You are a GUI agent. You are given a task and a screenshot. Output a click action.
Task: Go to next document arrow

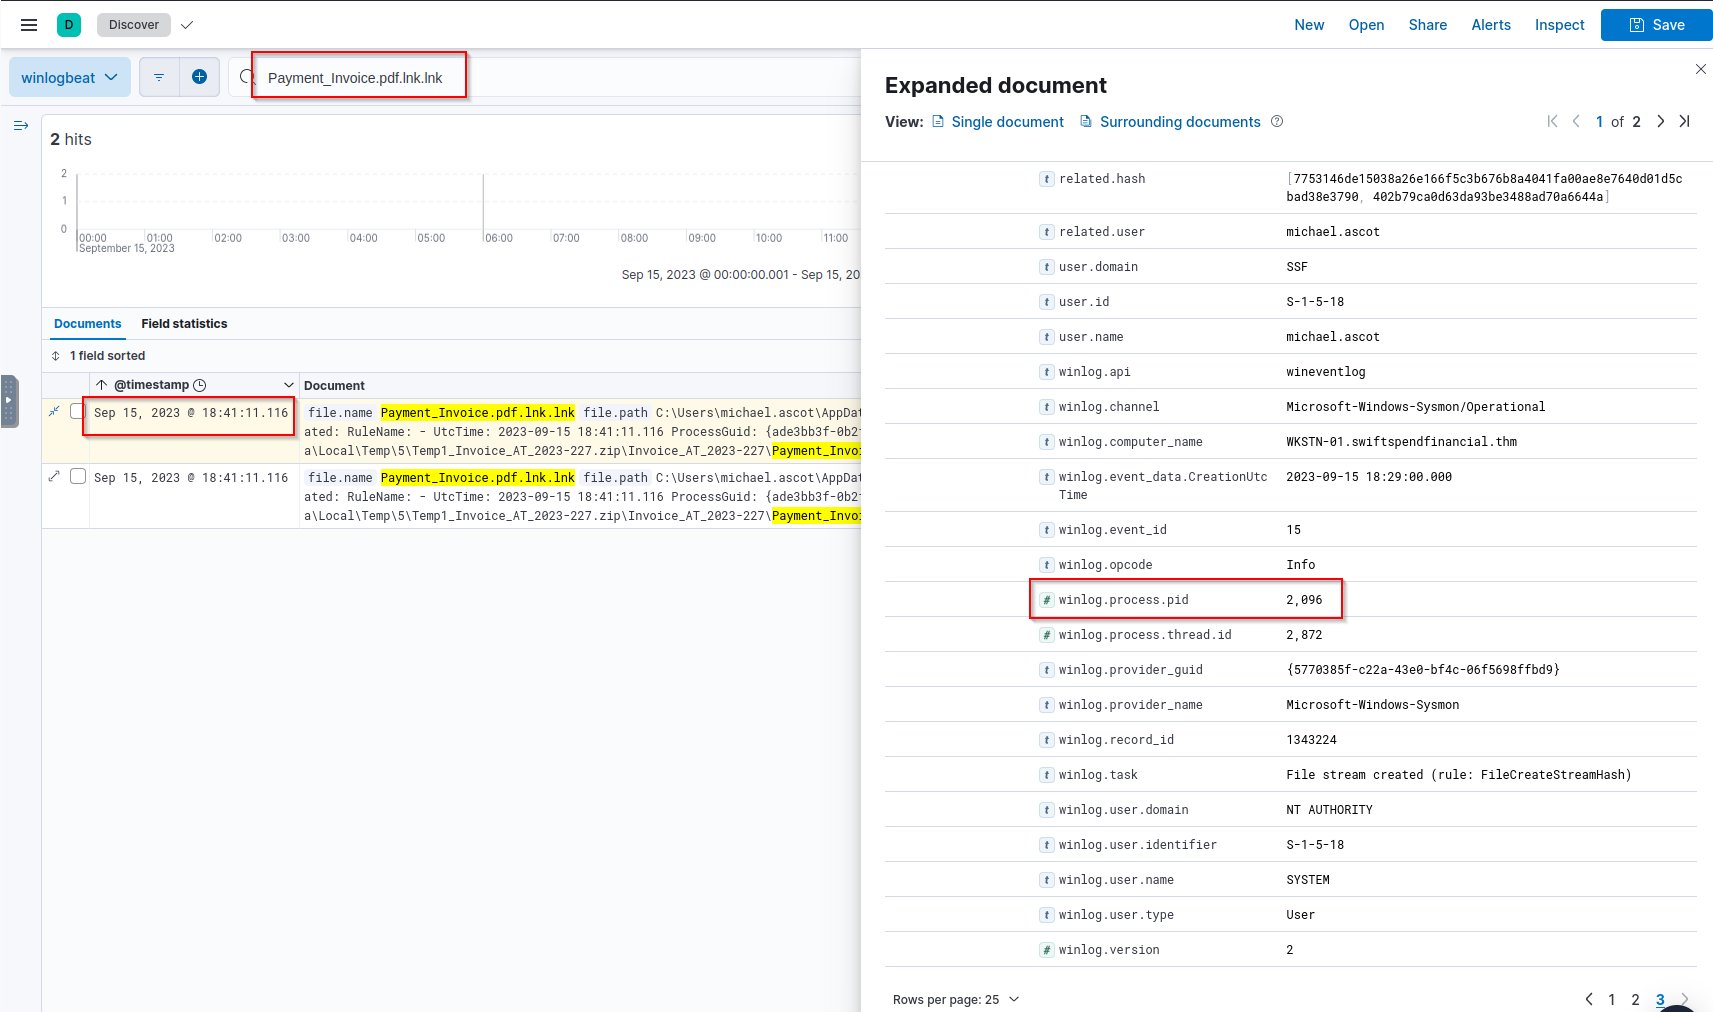coord(1660,121)
